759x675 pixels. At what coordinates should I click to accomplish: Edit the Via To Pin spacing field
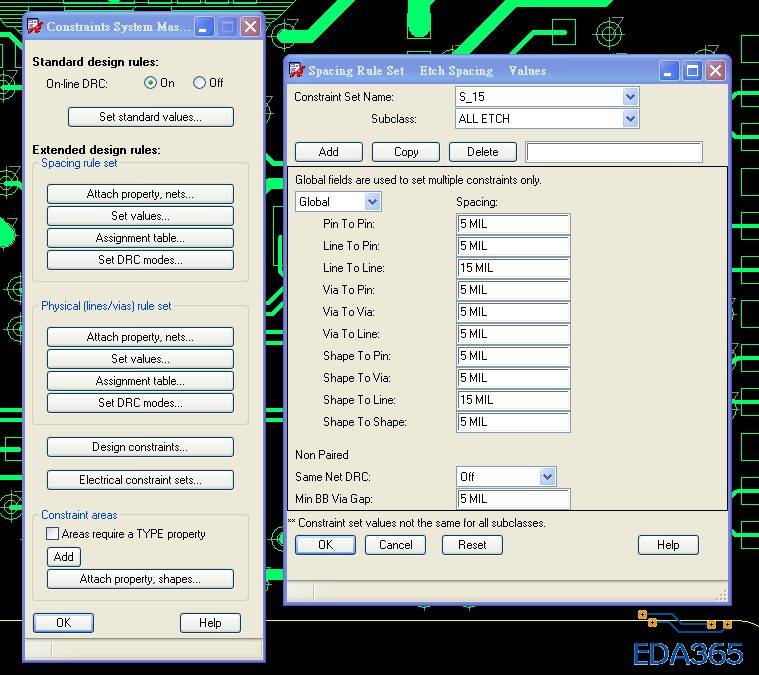513,290
